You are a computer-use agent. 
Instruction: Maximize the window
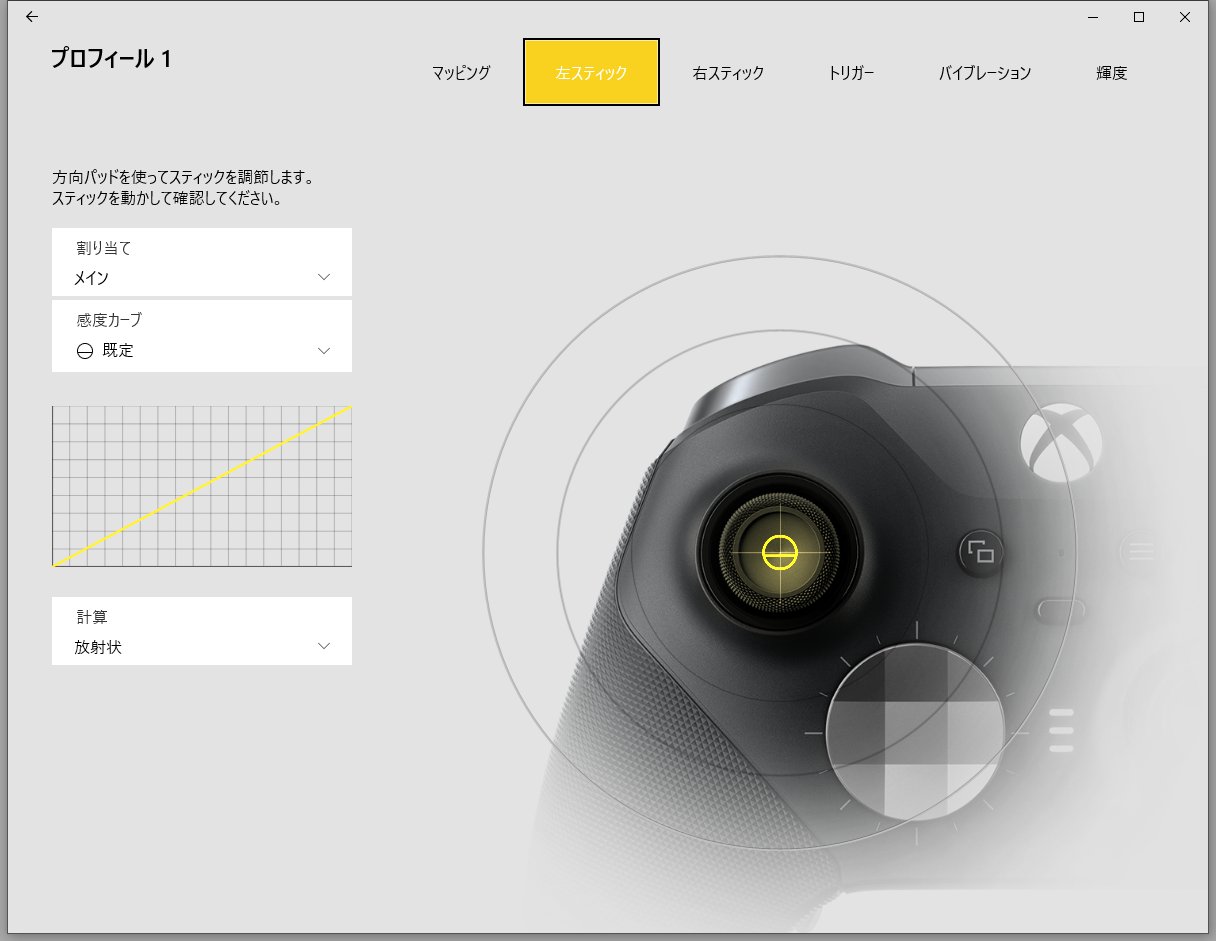(x=1139, y=17)
